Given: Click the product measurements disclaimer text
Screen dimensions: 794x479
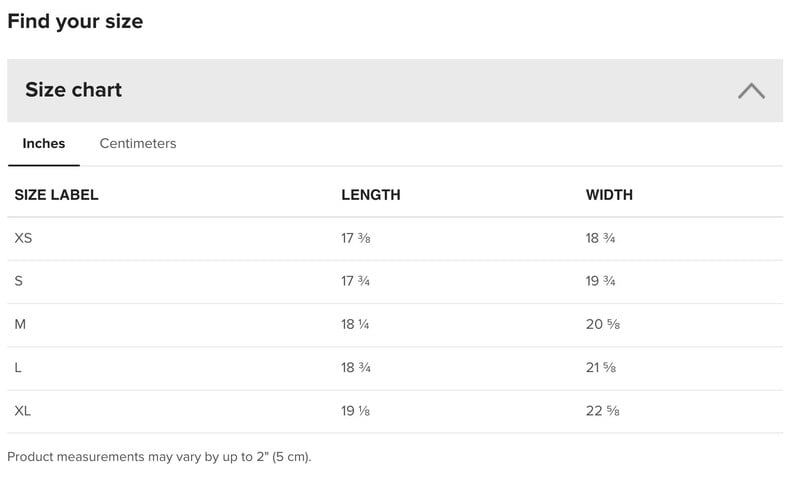Looking at the screenshot, I should (159, 457).
